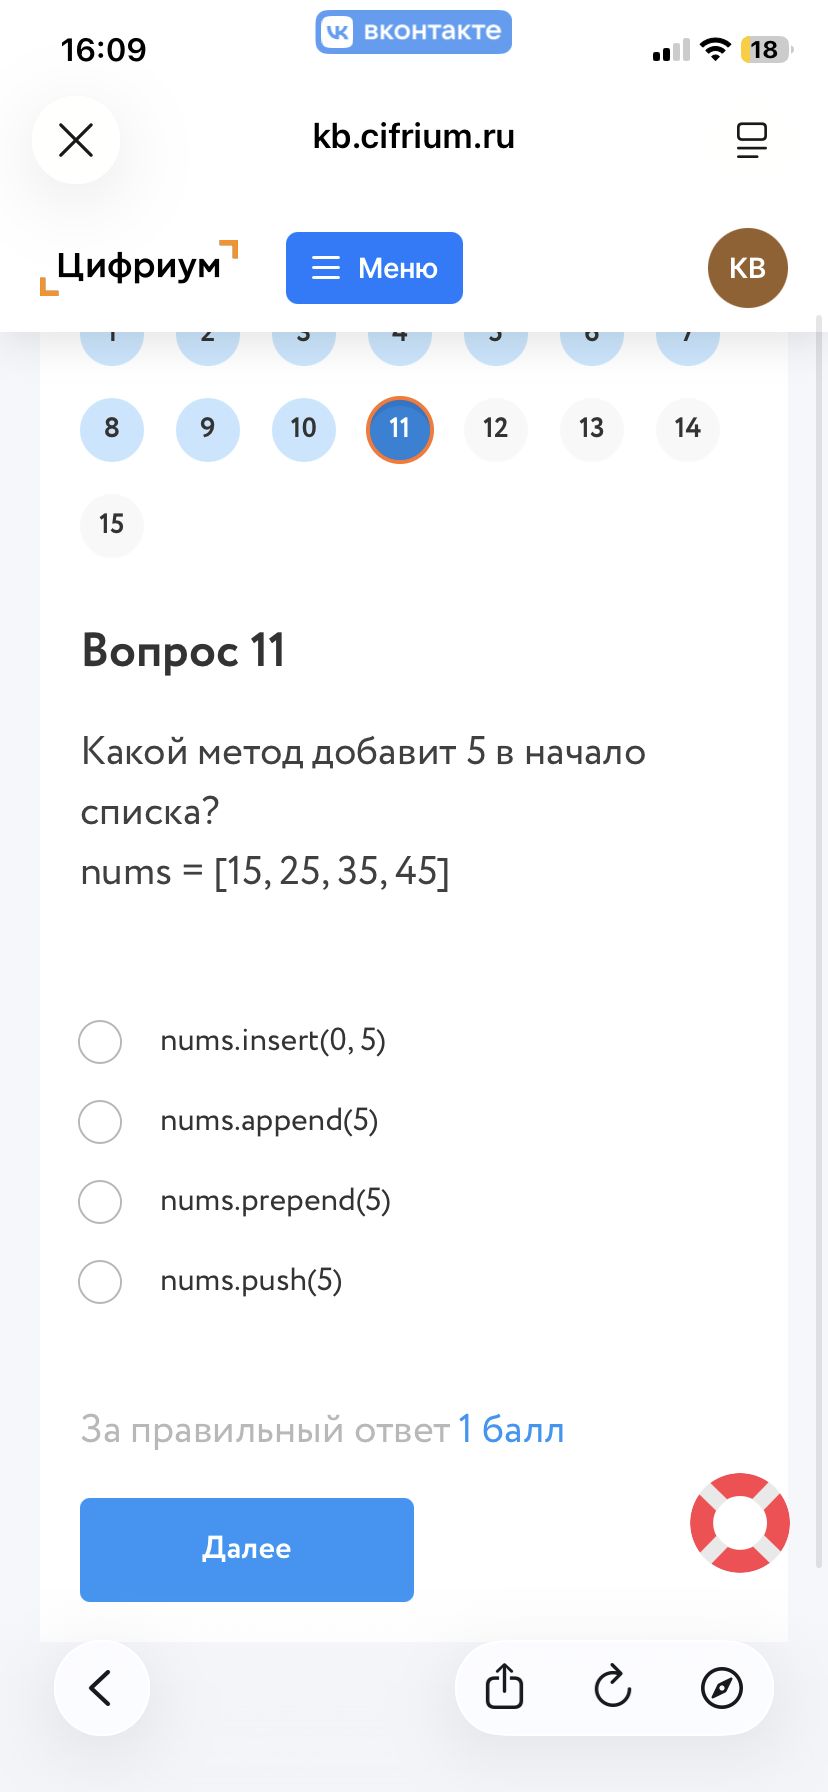Tap the ВКонтакте badge at top

click(413, 32)
